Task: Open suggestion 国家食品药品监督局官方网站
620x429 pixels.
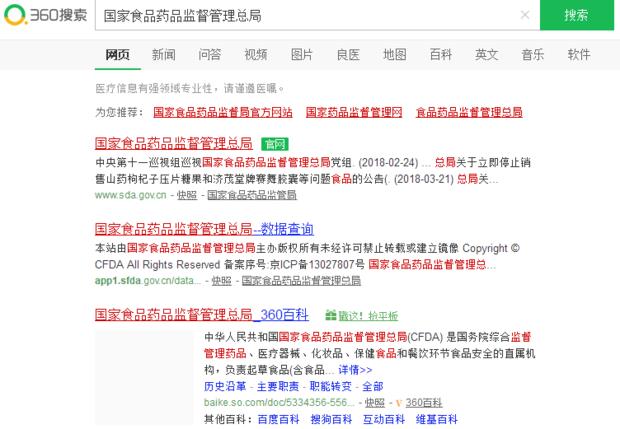Action: tap(223, 112)
